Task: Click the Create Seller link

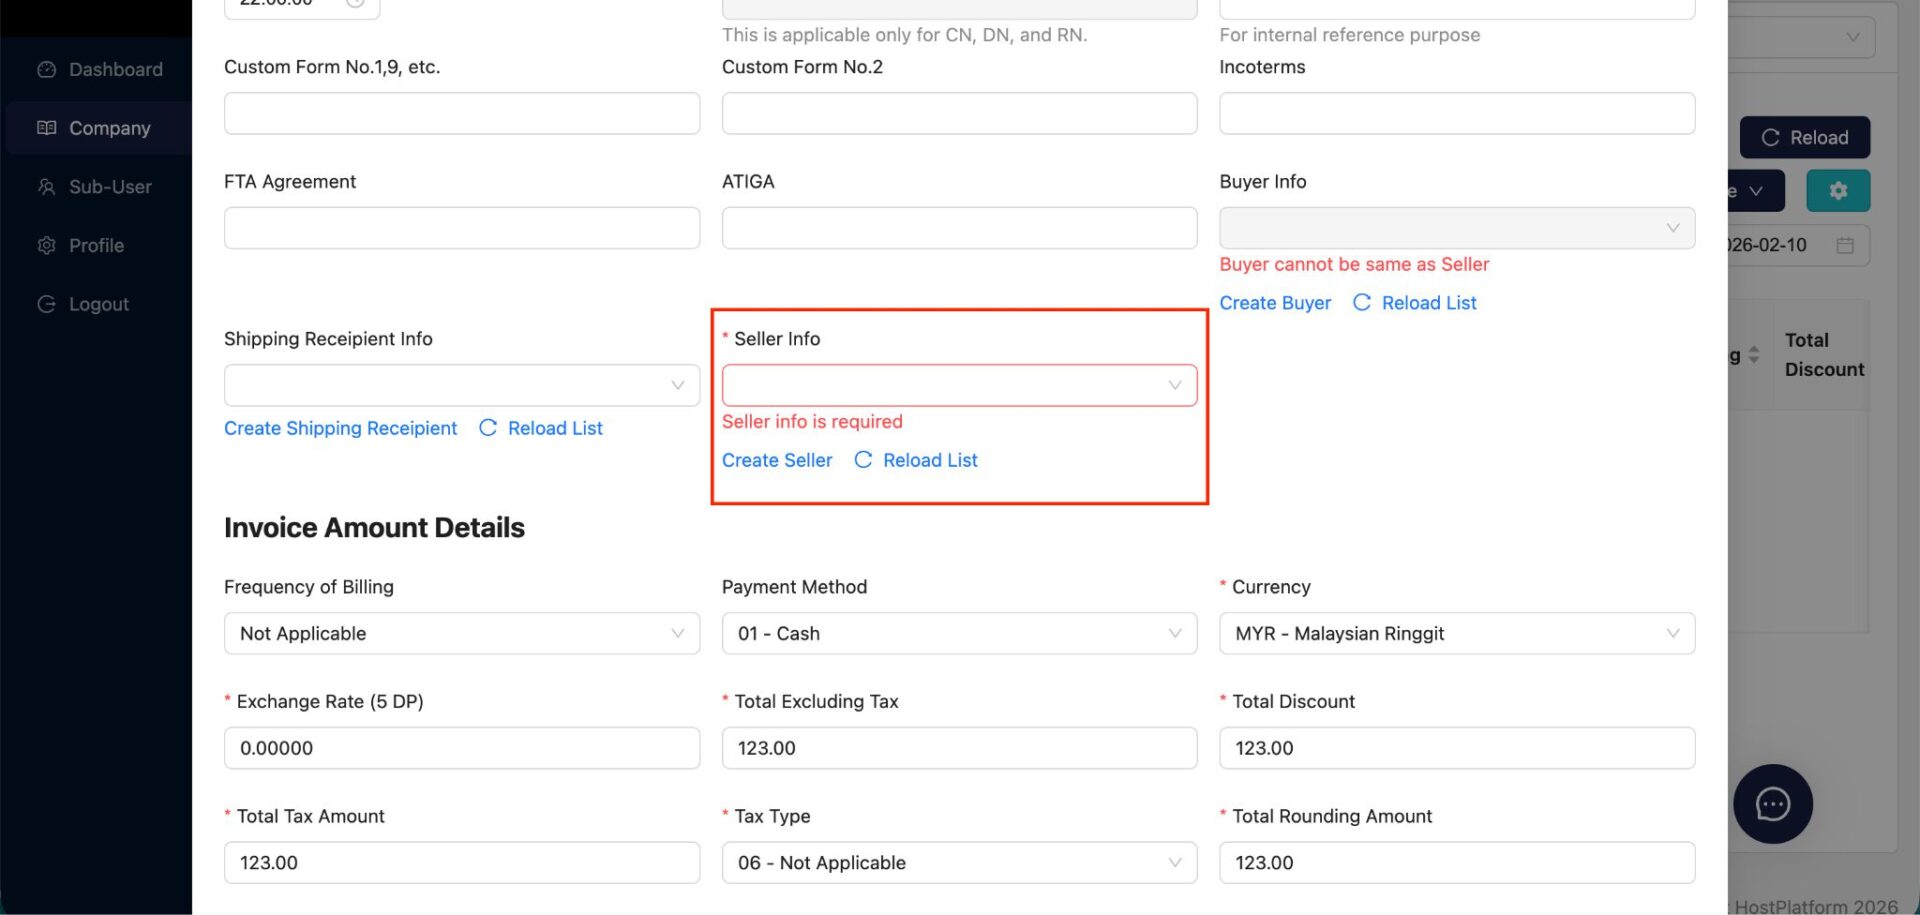Action: point(777,460)
